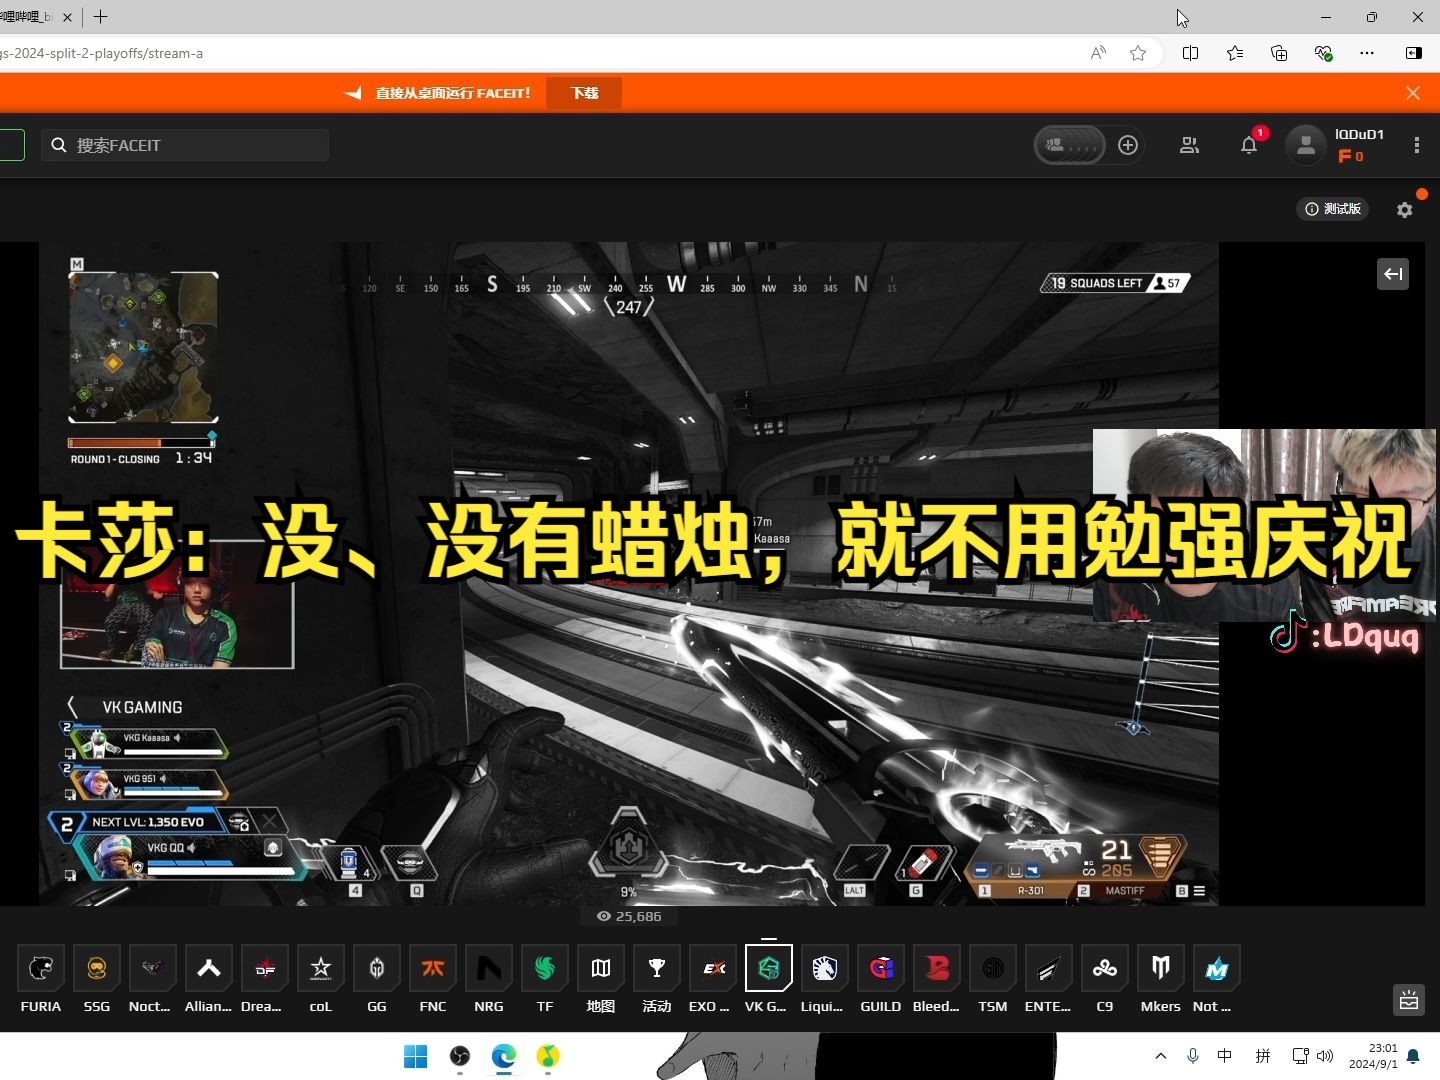Click the 测试版 beta badge
This screenshot has width=1440, height=1080.
pyautogui.click(x=1333, y=209)
